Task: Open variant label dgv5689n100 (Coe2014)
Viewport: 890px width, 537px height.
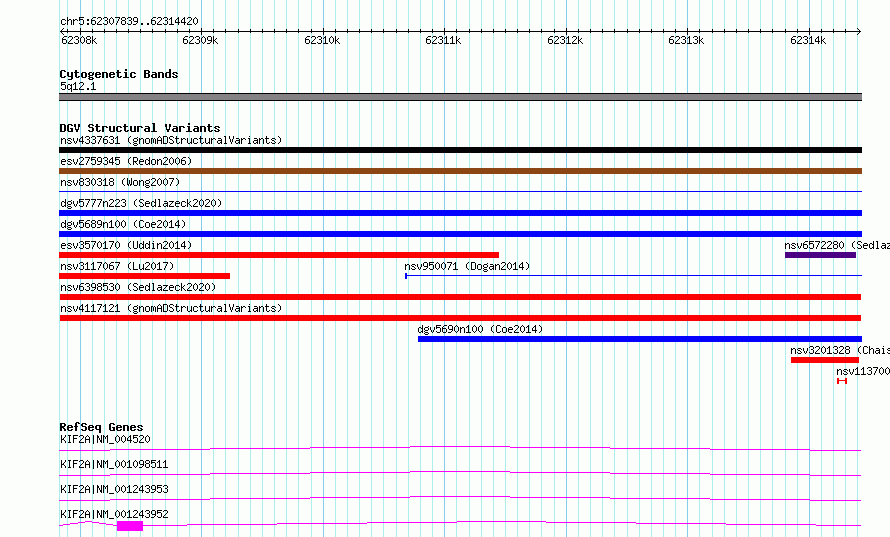Action: 123,224
